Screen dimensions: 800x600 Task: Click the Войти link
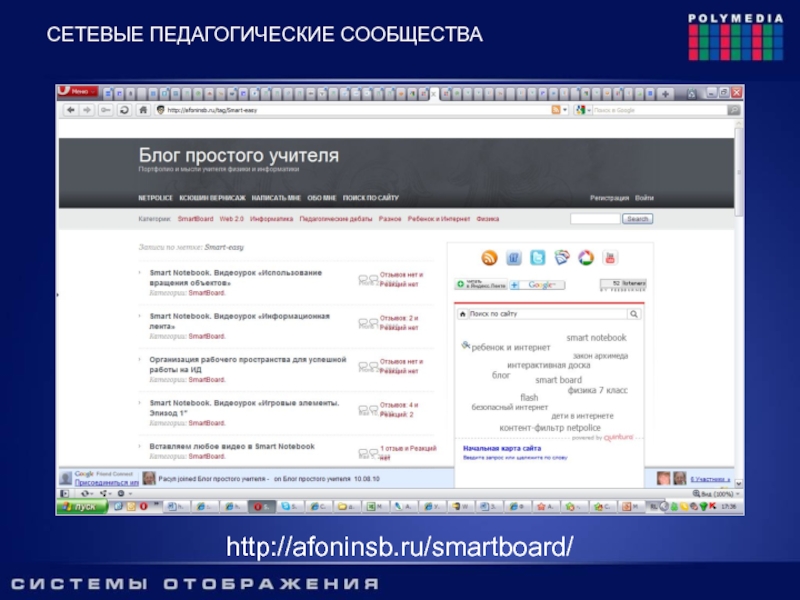(x=644, y=198)
